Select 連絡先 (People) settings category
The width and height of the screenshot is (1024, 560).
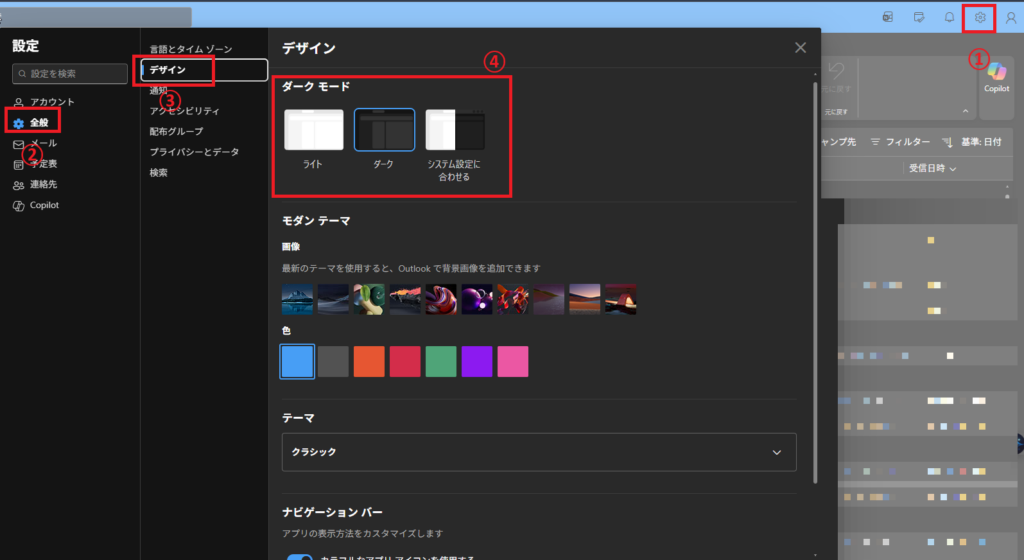(45, 185)
